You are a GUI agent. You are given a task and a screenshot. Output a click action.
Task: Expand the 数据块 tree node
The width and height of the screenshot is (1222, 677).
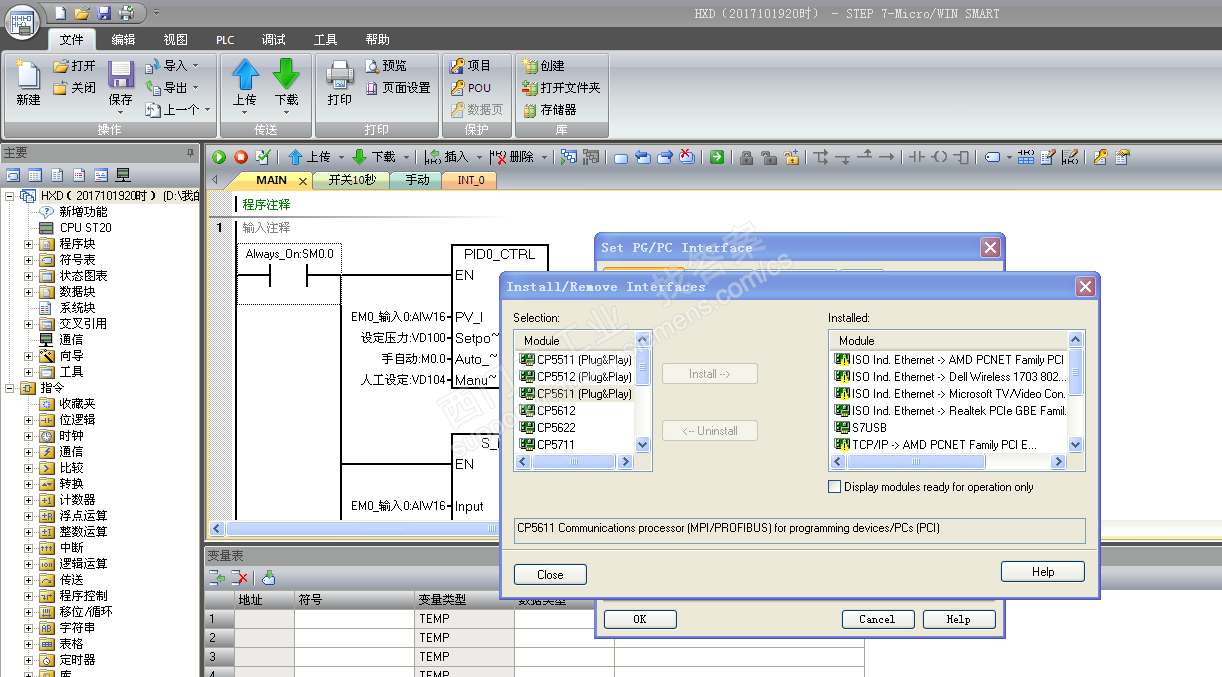29,292
